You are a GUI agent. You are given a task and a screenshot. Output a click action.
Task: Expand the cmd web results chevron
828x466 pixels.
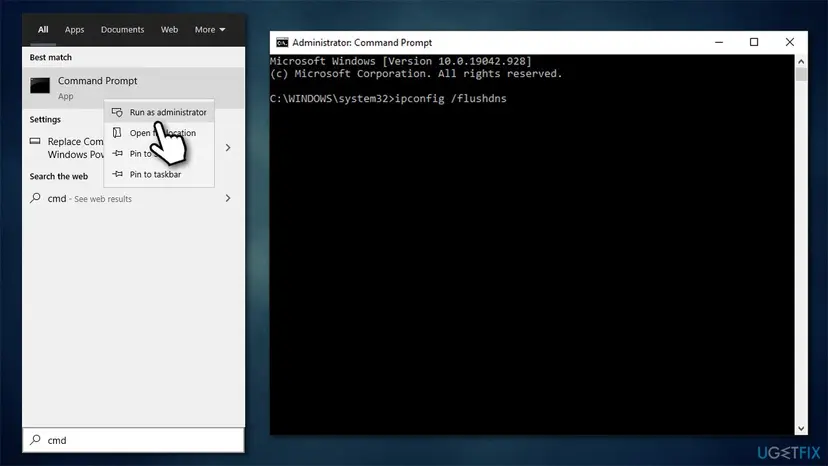(228, 198)
